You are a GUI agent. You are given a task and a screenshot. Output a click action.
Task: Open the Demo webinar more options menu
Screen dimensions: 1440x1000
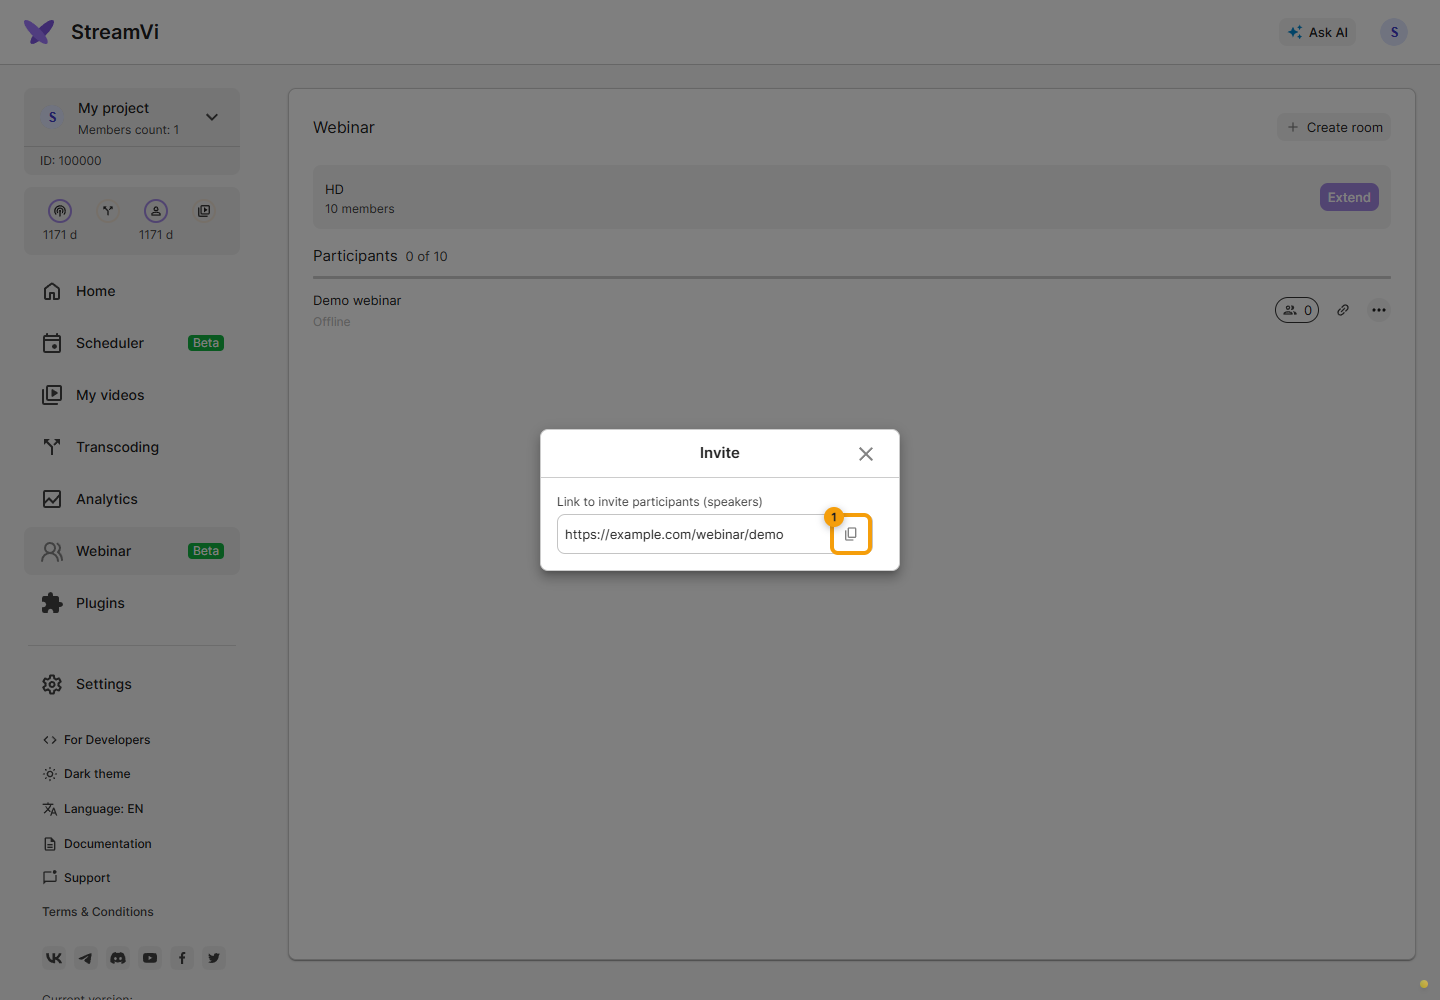pyautogui.click(x=1379, y=310)
